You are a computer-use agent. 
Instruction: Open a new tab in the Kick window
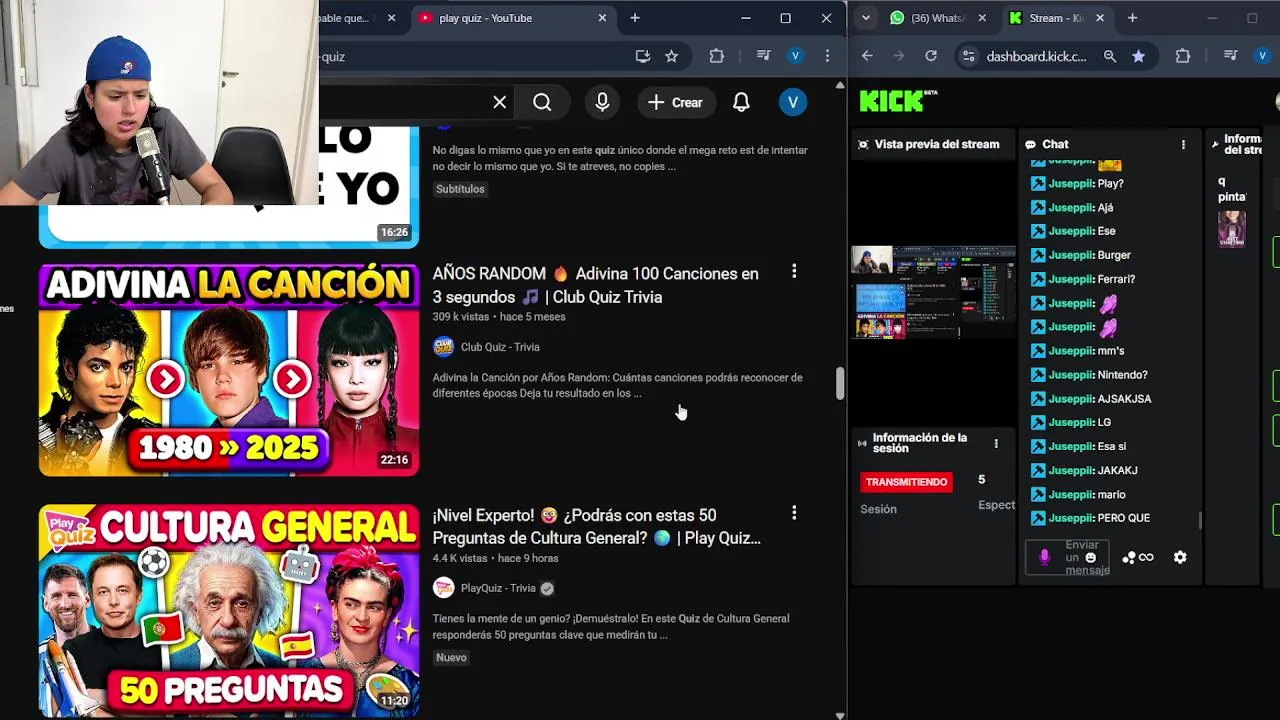click(1132, 18)
